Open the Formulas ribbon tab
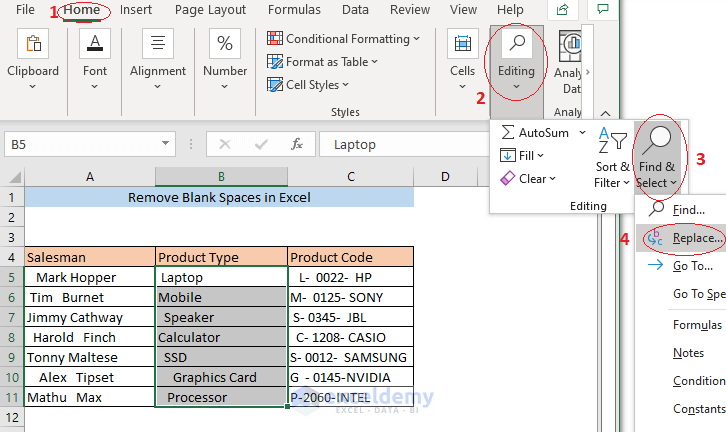The height and width of the screenshot is (432, 726). [x=294, y=10]
